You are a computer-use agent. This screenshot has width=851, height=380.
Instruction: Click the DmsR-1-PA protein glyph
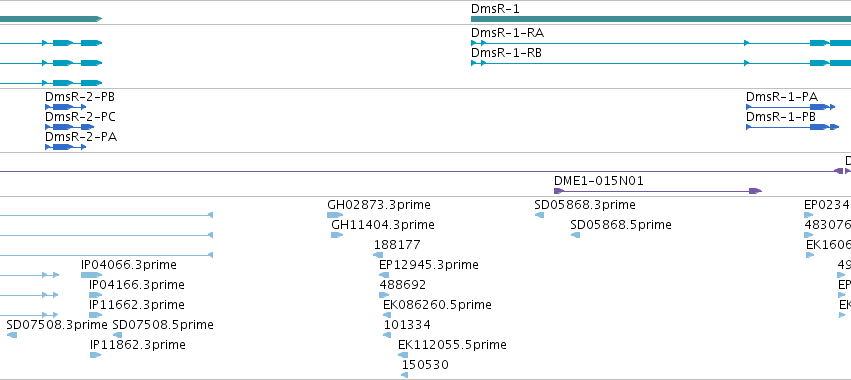point(790,107)
